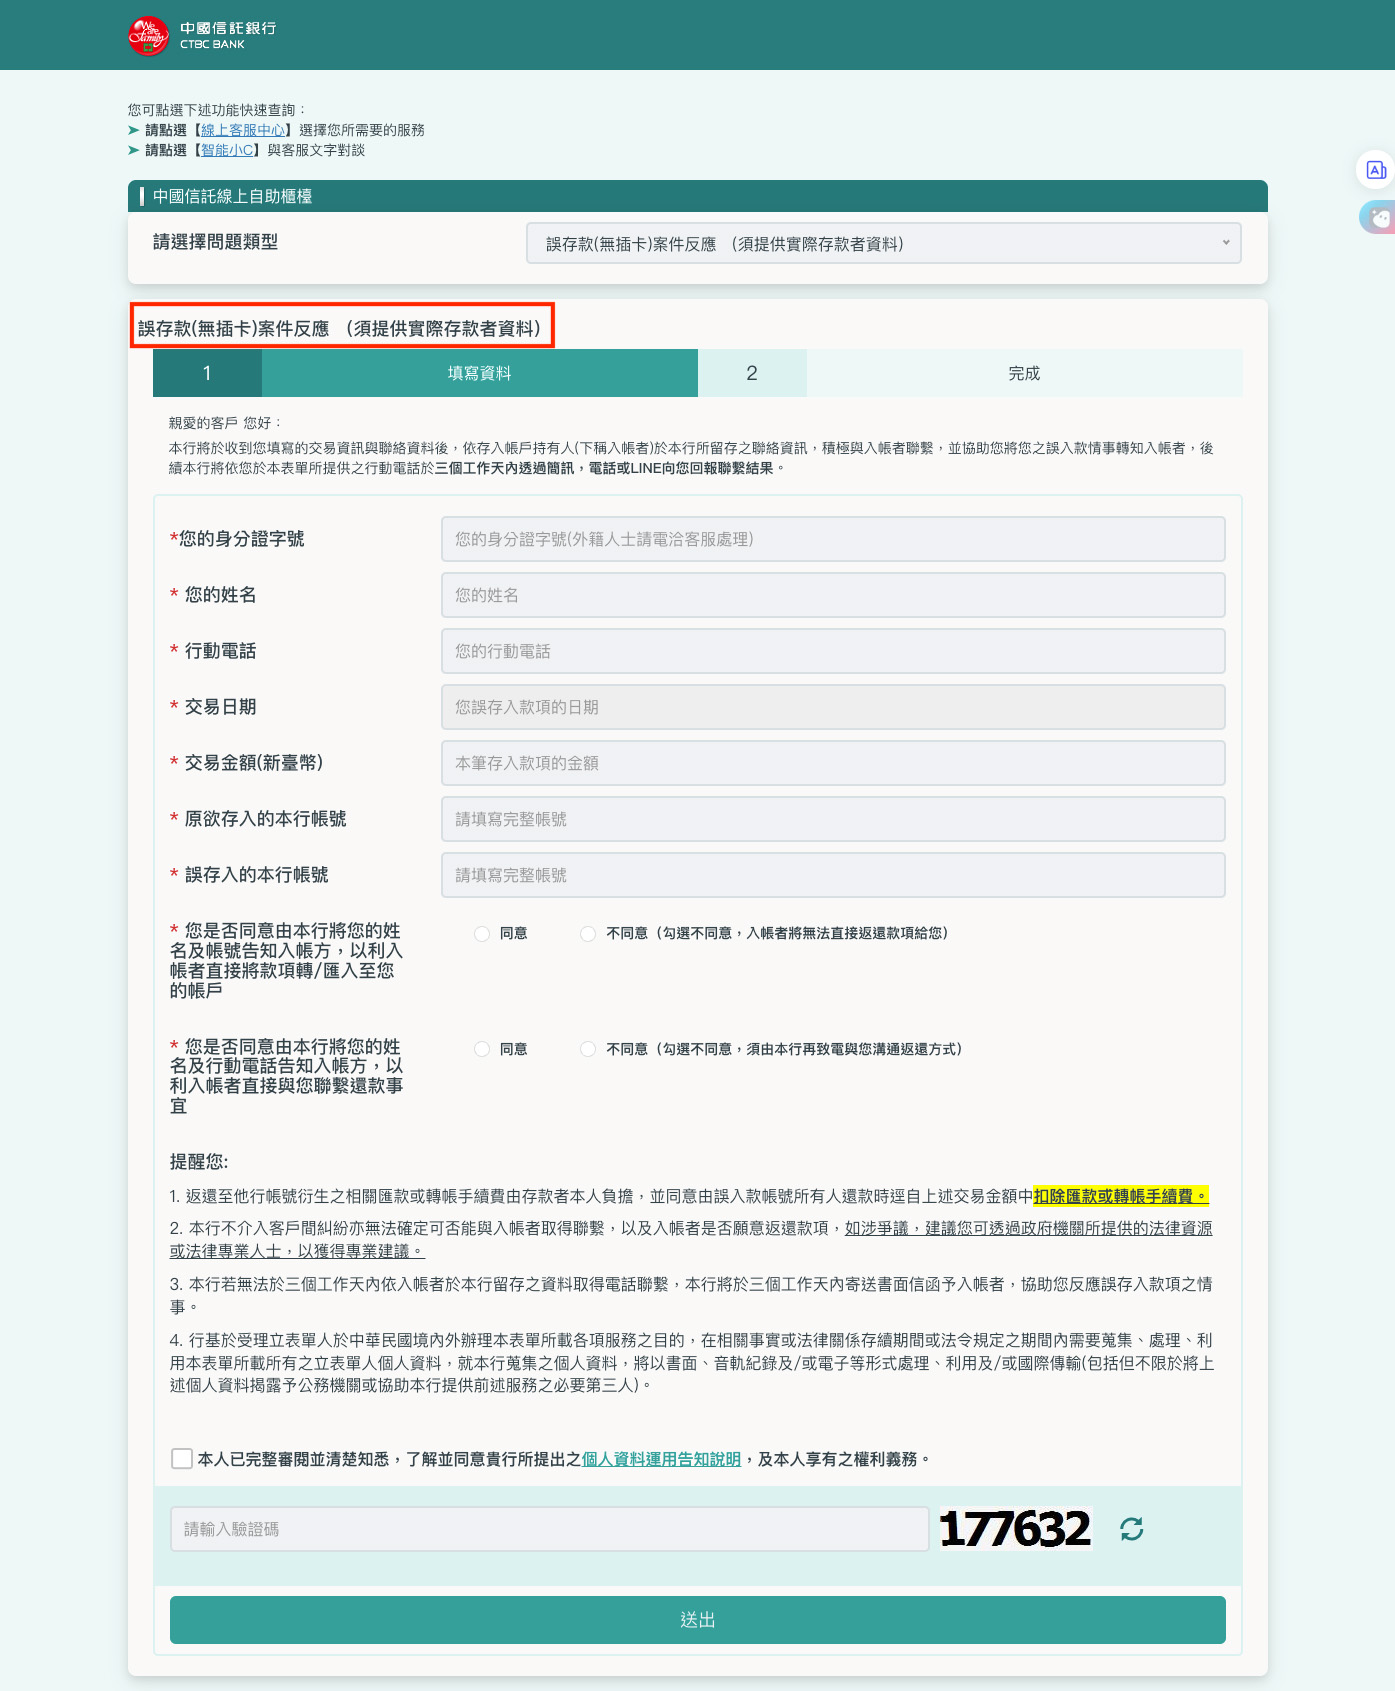Open the 個人資料運用告知說明 link
The width and height of the screenshot is (1395, 1691).
[x=661, y=1459]
